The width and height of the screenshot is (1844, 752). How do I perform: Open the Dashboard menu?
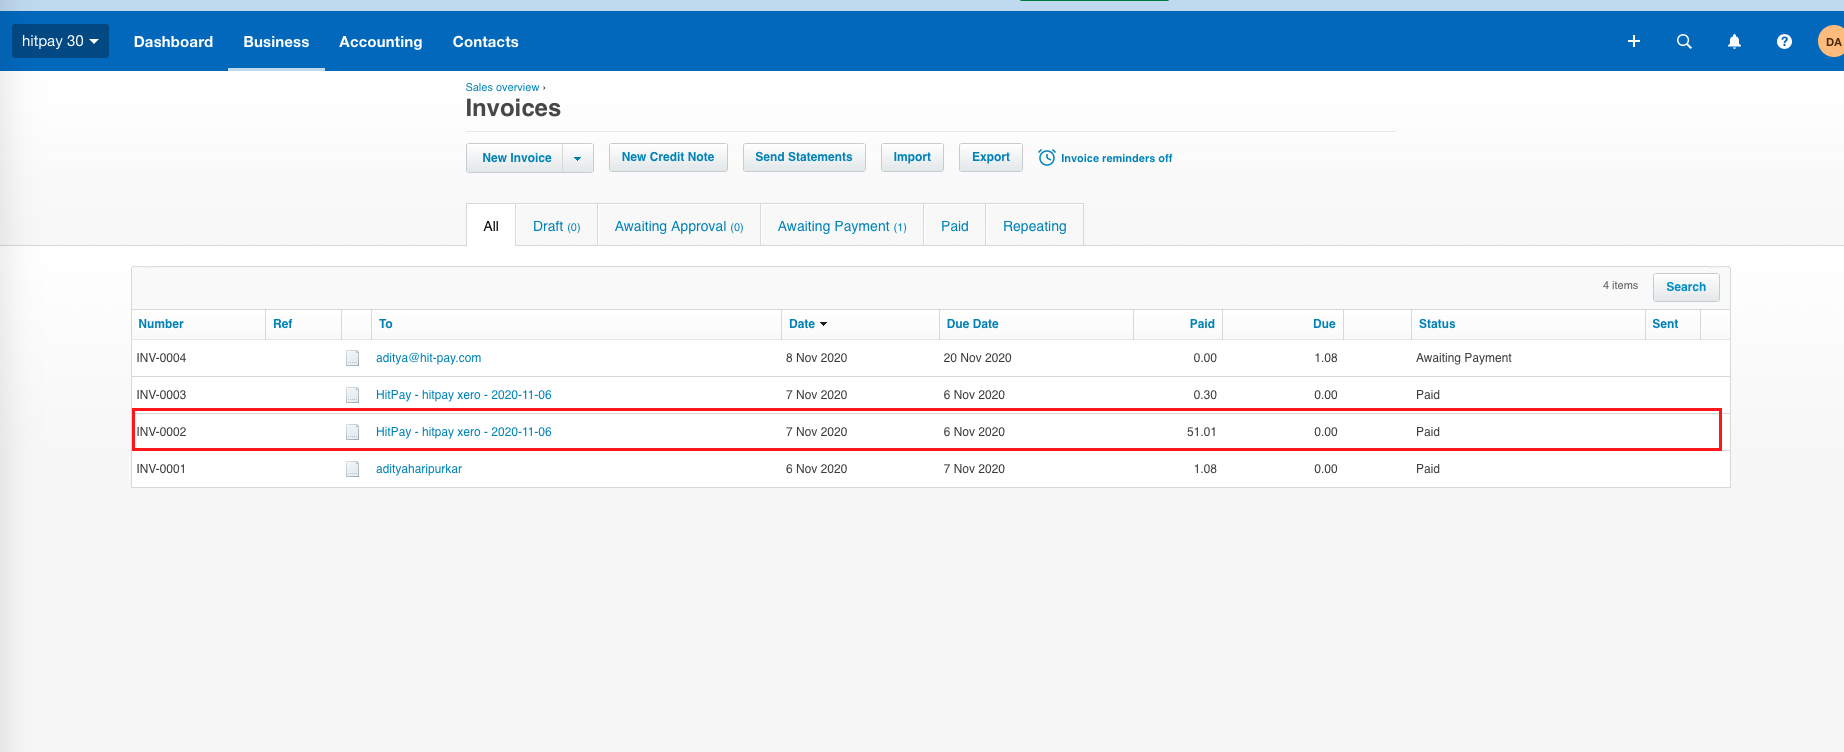173,42
